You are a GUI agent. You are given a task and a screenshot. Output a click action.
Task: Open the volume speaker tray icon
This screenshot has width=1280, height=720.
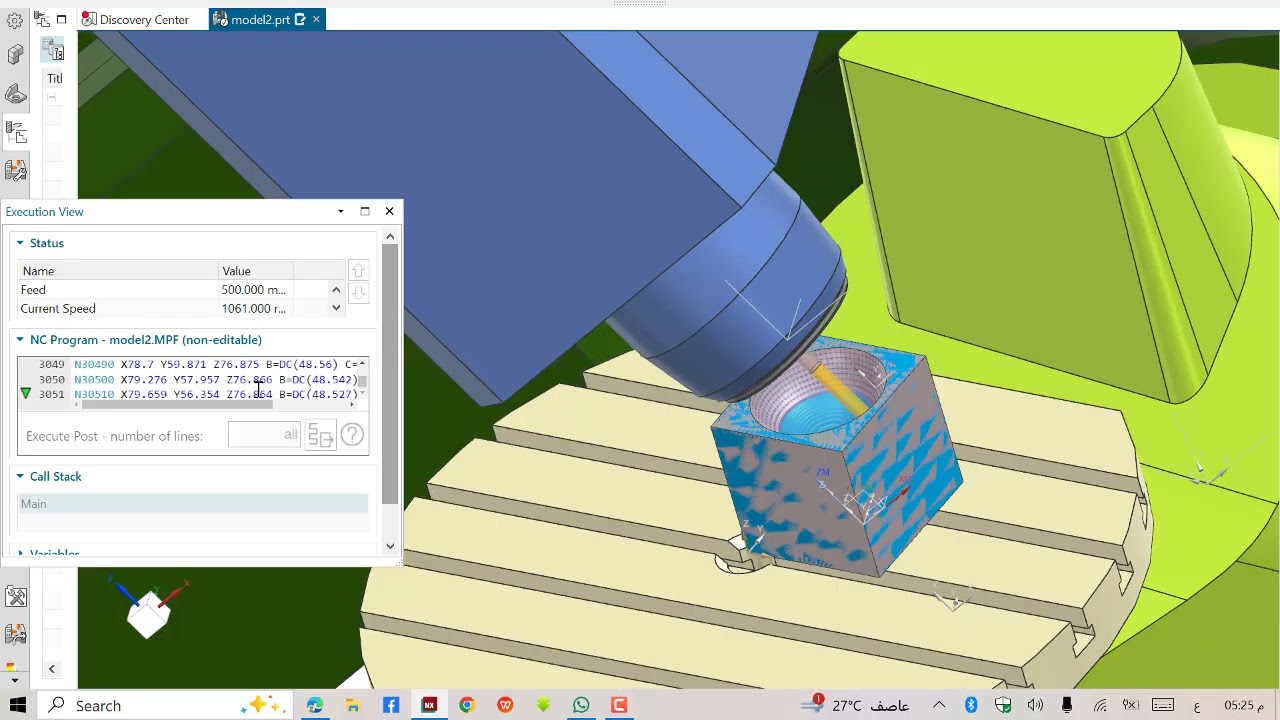click(x=1035, y=705)
